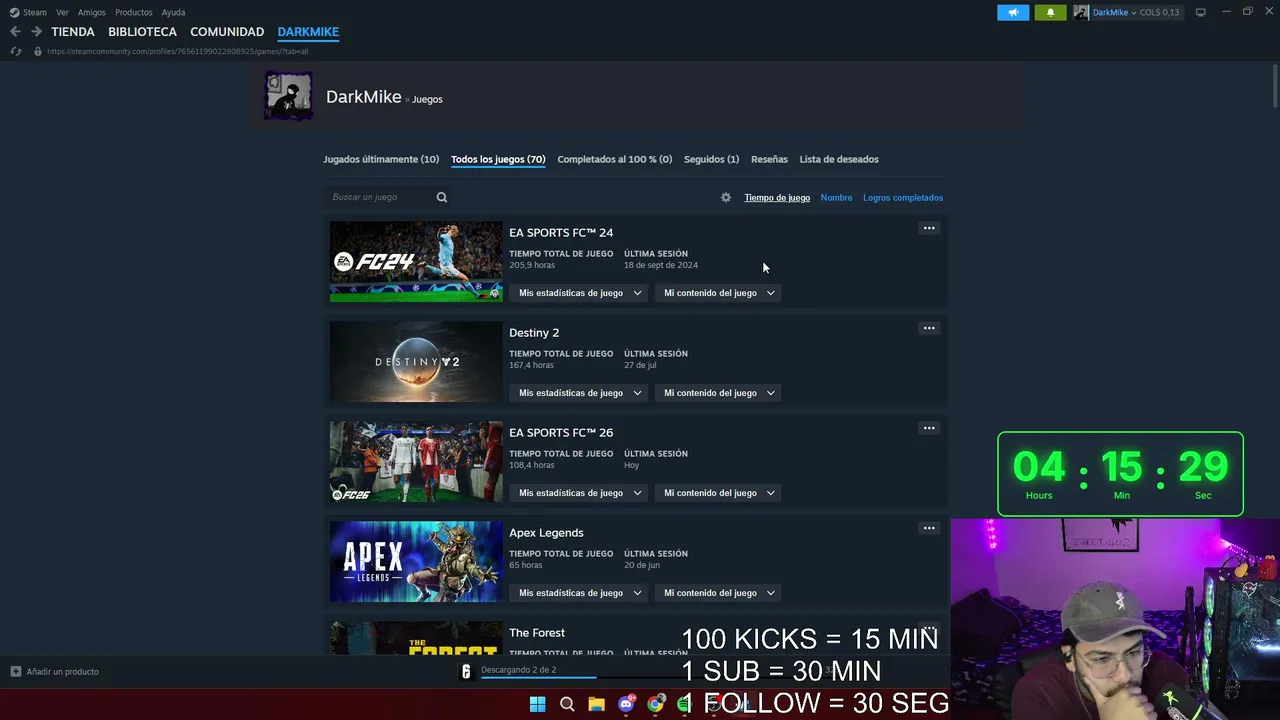Go to the BIBLIOTECA section
The image size is (1280, 720).
142,32
